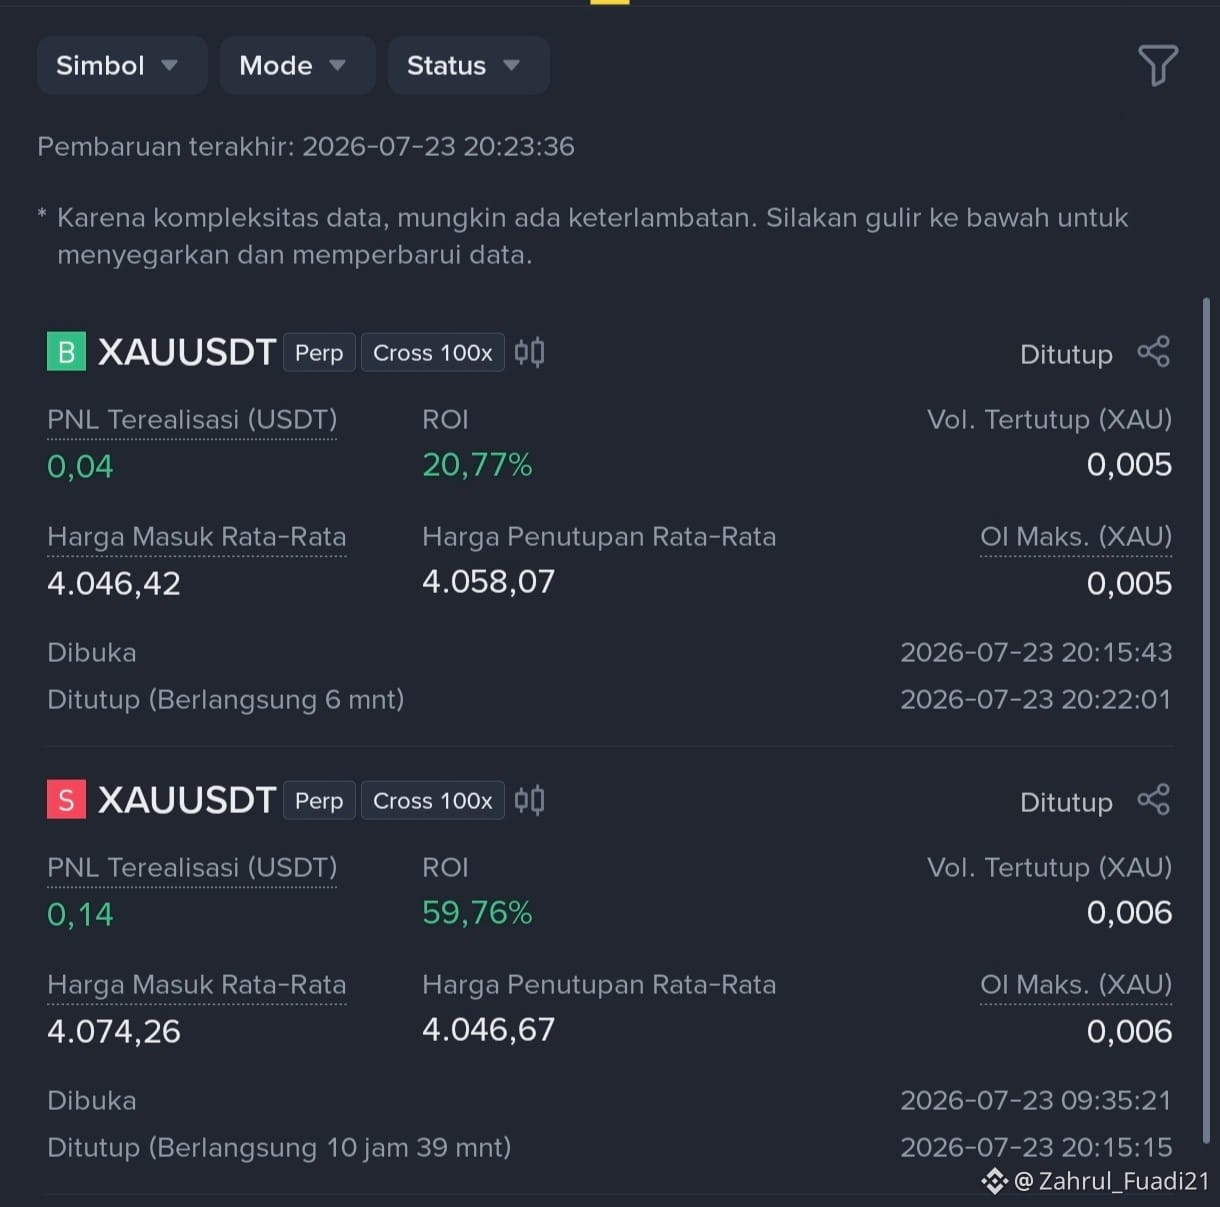Tap the red S sell badge
This screenshot has height=1207, width=1220.
pyautogui.click(x=66, y=800)
